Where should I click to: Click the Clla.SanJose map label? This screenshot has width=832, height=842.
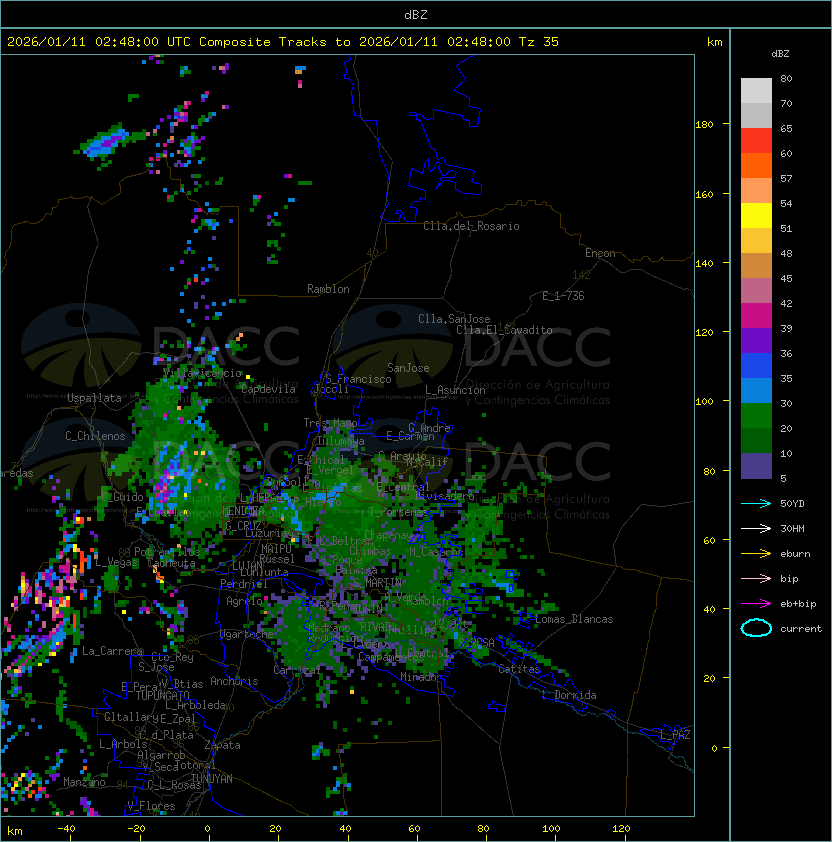[454, 319]
